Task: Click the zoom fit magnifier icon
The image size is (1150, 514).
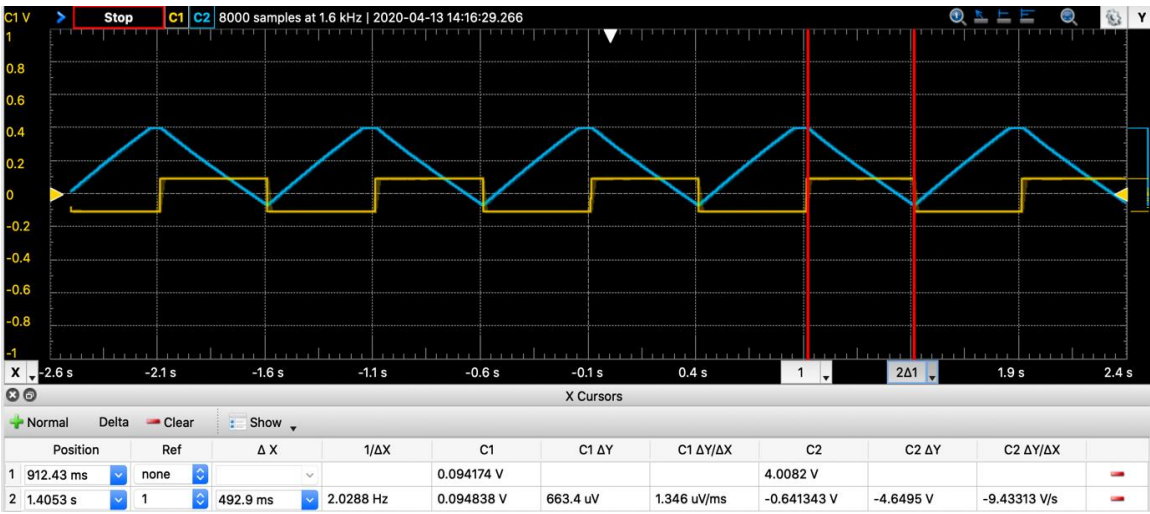Action: point(1068,17)
